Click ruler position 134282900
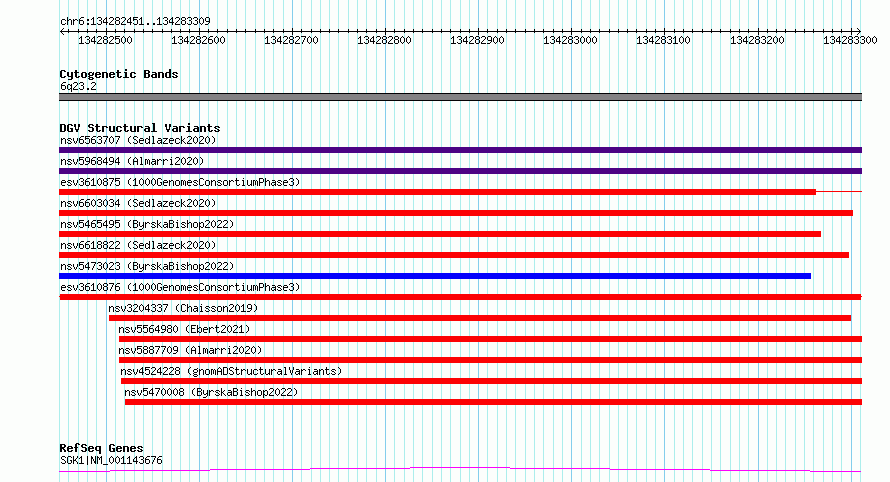 (477, 40)
